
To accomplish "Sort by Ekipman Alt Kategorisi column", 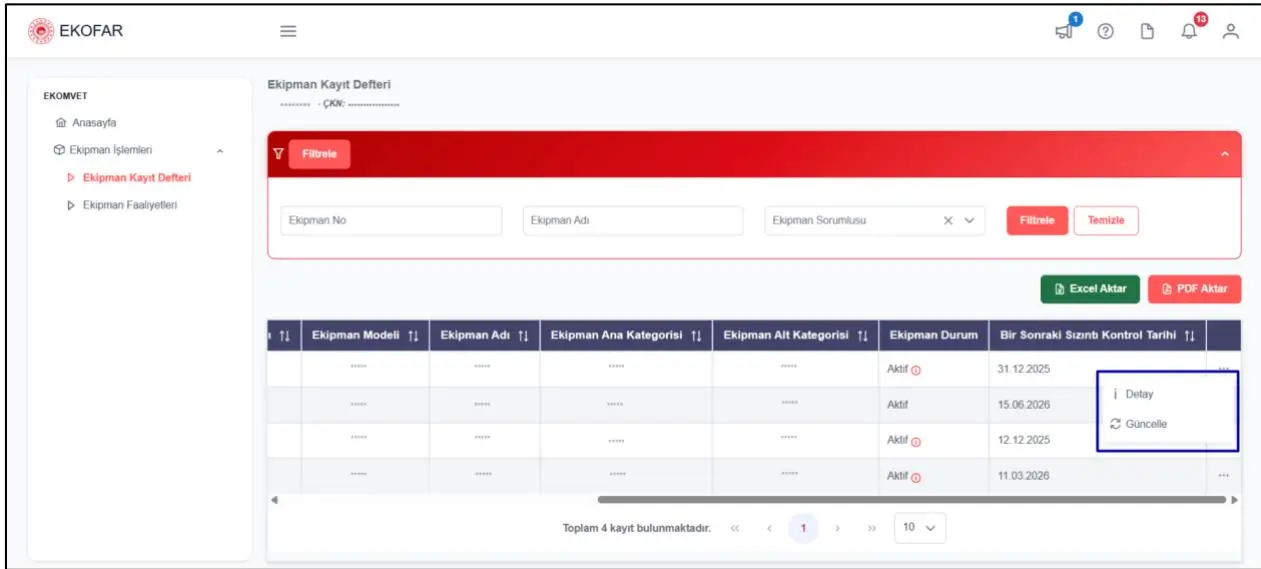I will pyautogui.click(x=862, y=335).
